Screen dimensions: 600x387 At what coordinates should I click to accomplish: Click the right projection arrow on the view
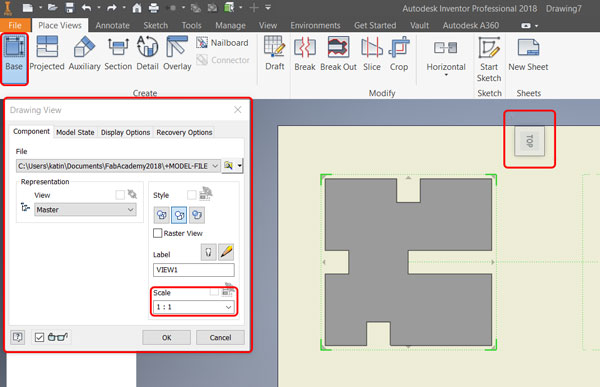(x=493, y=262)
